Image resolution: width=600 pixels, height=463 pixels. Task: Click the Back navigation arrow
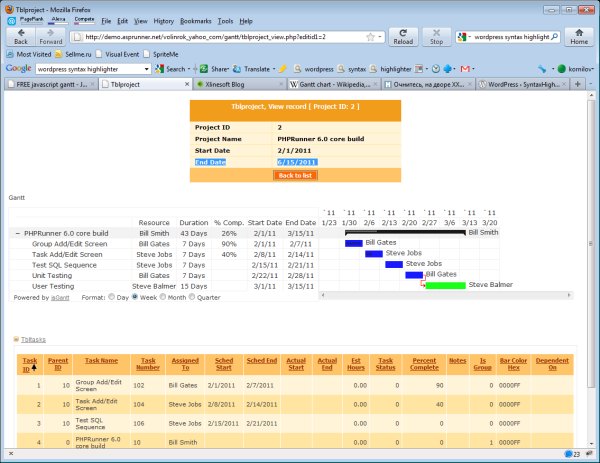click(x=21, y=37)
